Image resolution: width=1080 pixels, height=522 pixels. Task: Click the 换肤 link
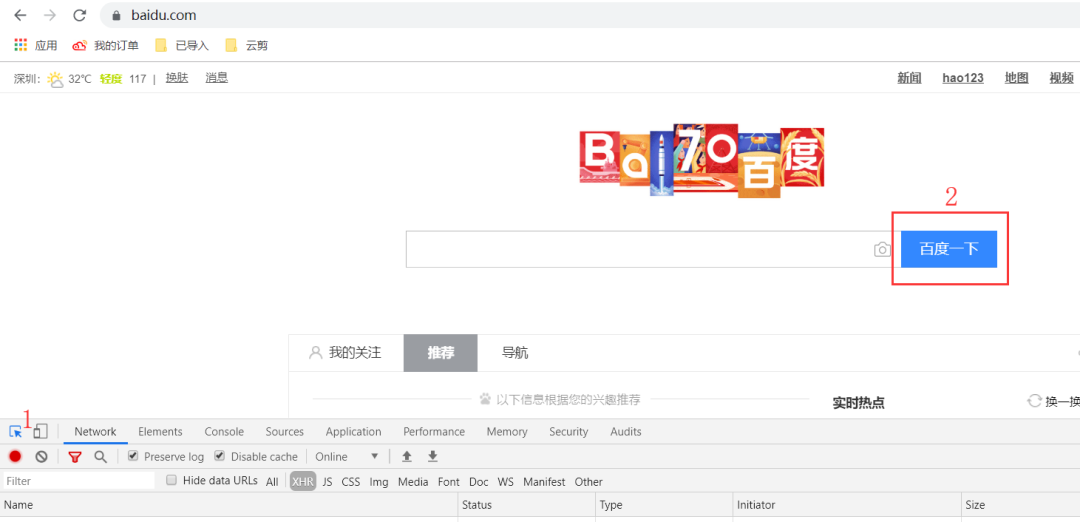(x=177, y=78)
